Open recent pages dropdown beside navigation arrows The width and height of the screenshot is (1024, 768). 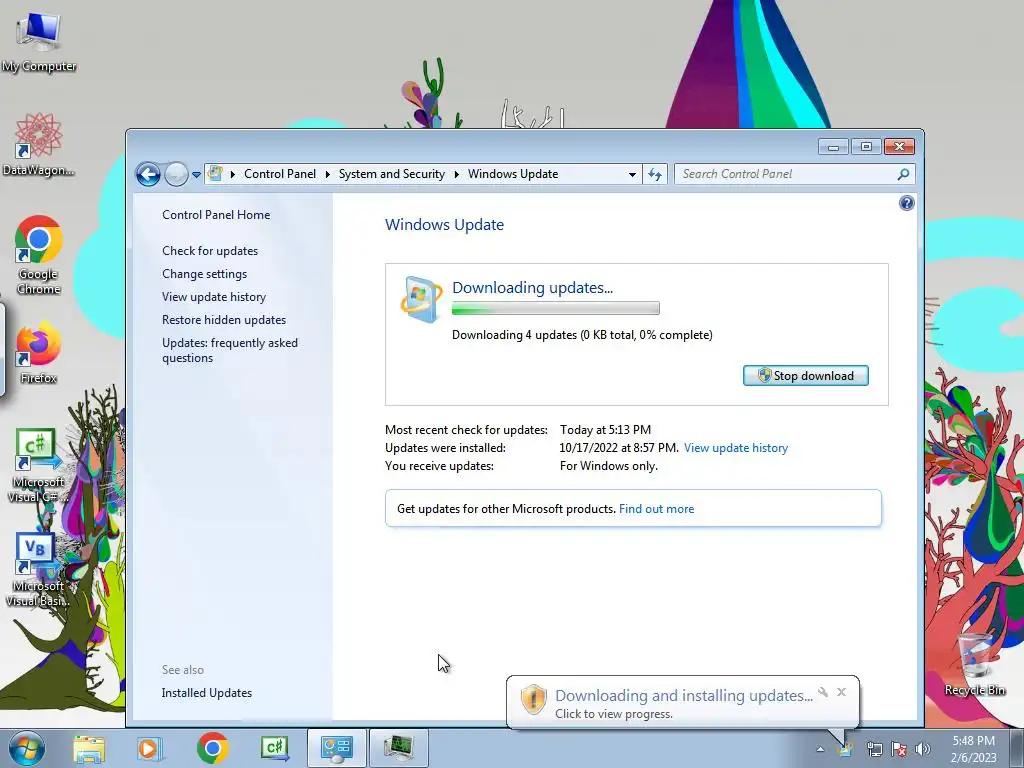click(x=196, y=174)
